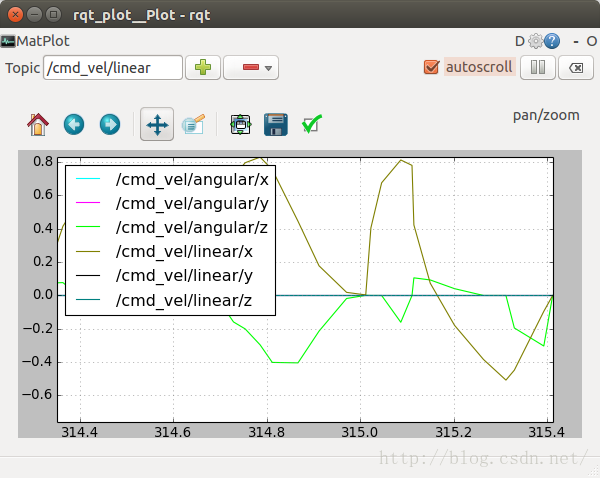Click the /cmd_vel/angular/z legend entry
This screenshot has height=478, width=600.
[192, 228]
